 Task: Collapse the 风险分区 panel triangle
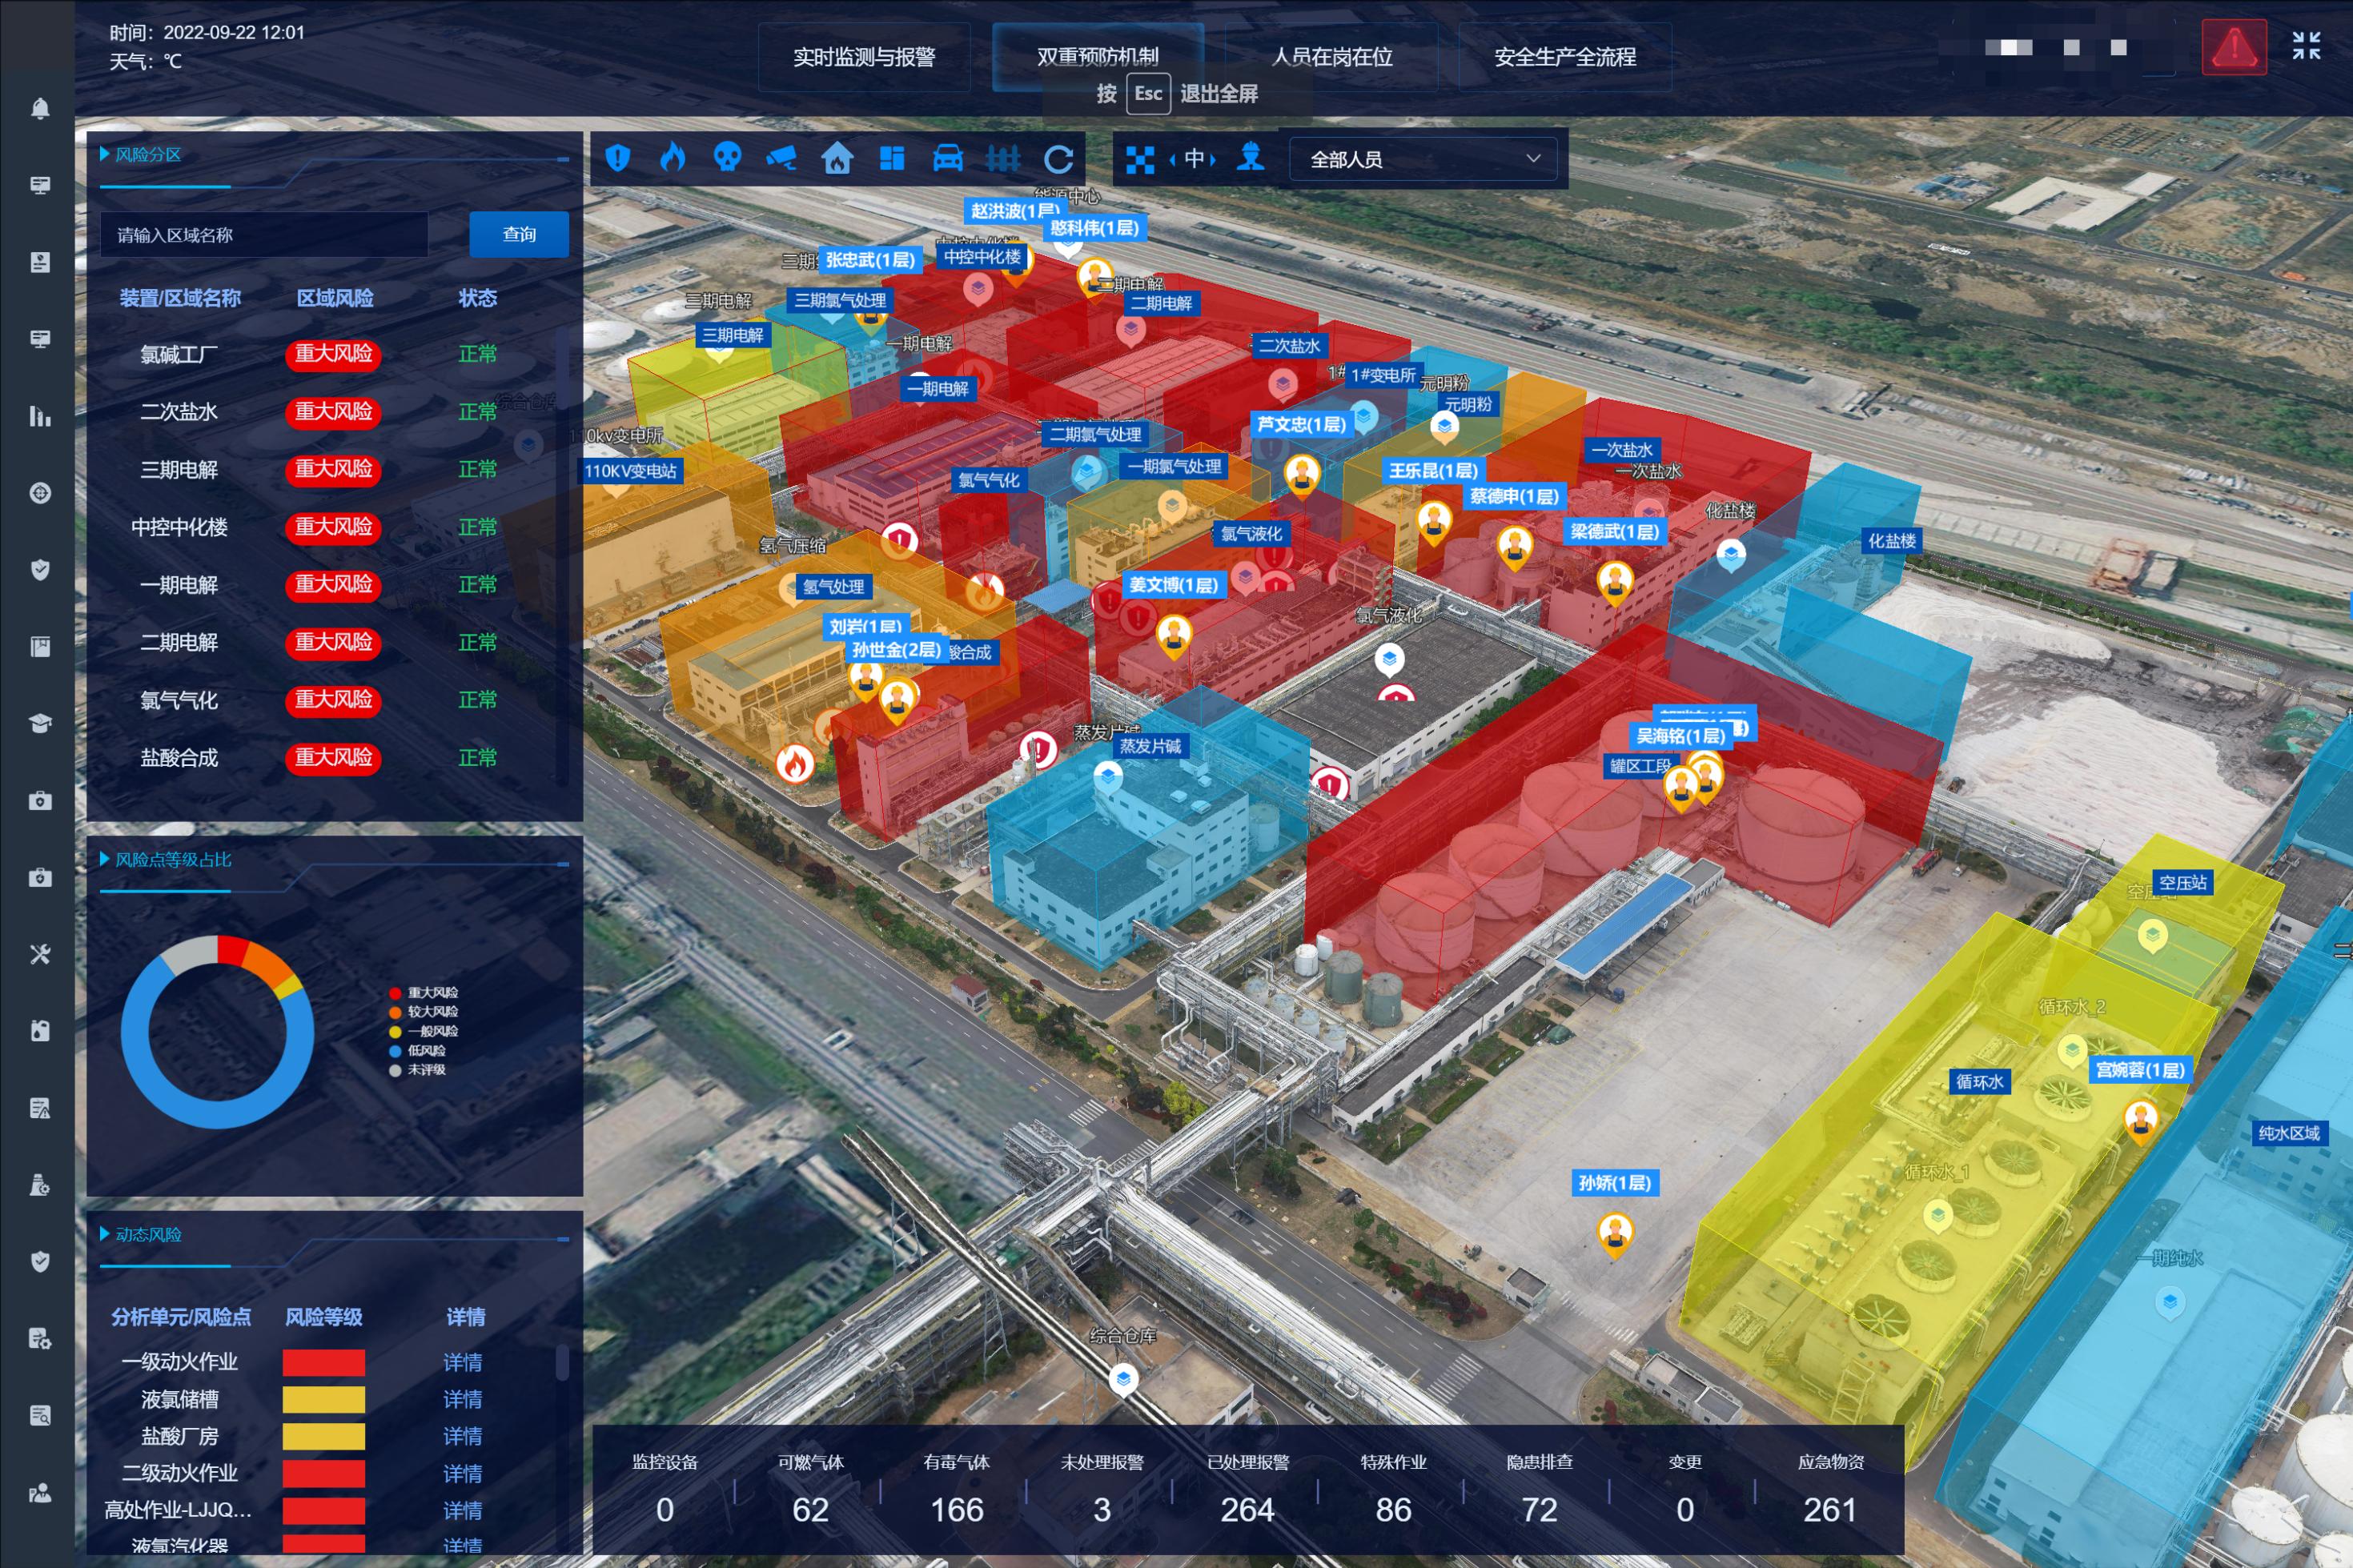click(x=104, y=154)
